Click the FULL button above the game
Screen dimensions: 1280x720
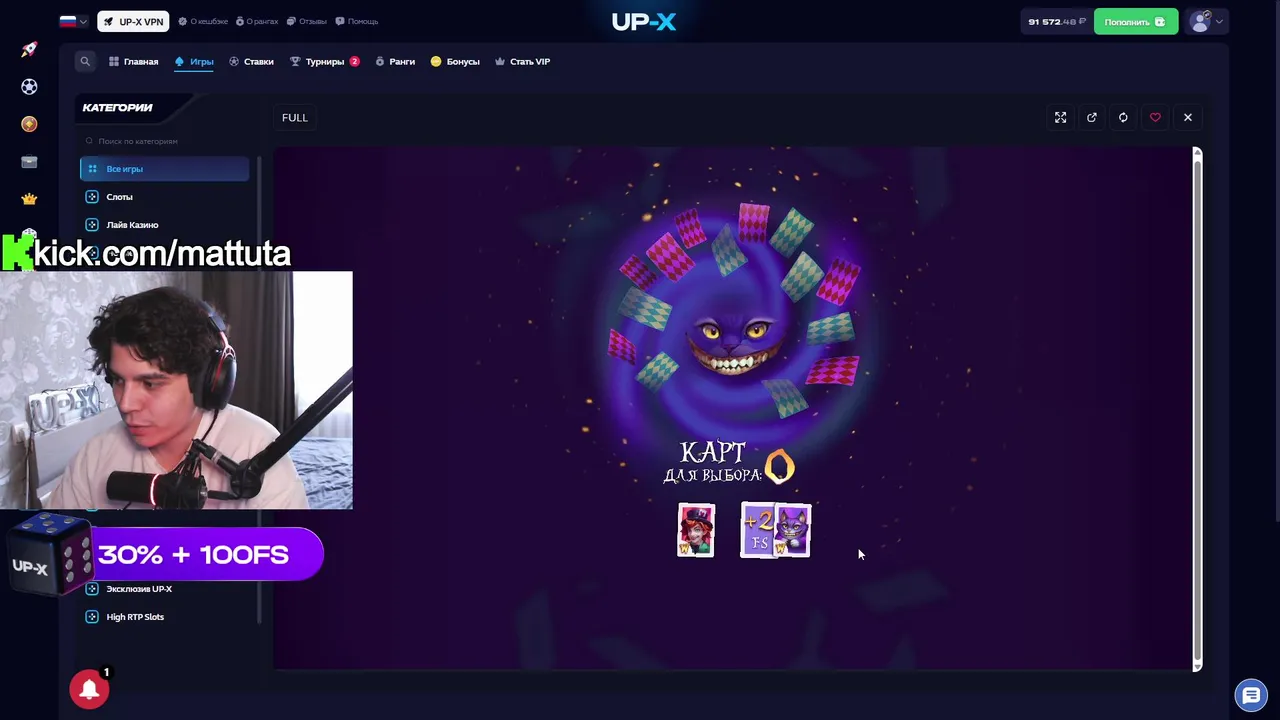(294, 117)
